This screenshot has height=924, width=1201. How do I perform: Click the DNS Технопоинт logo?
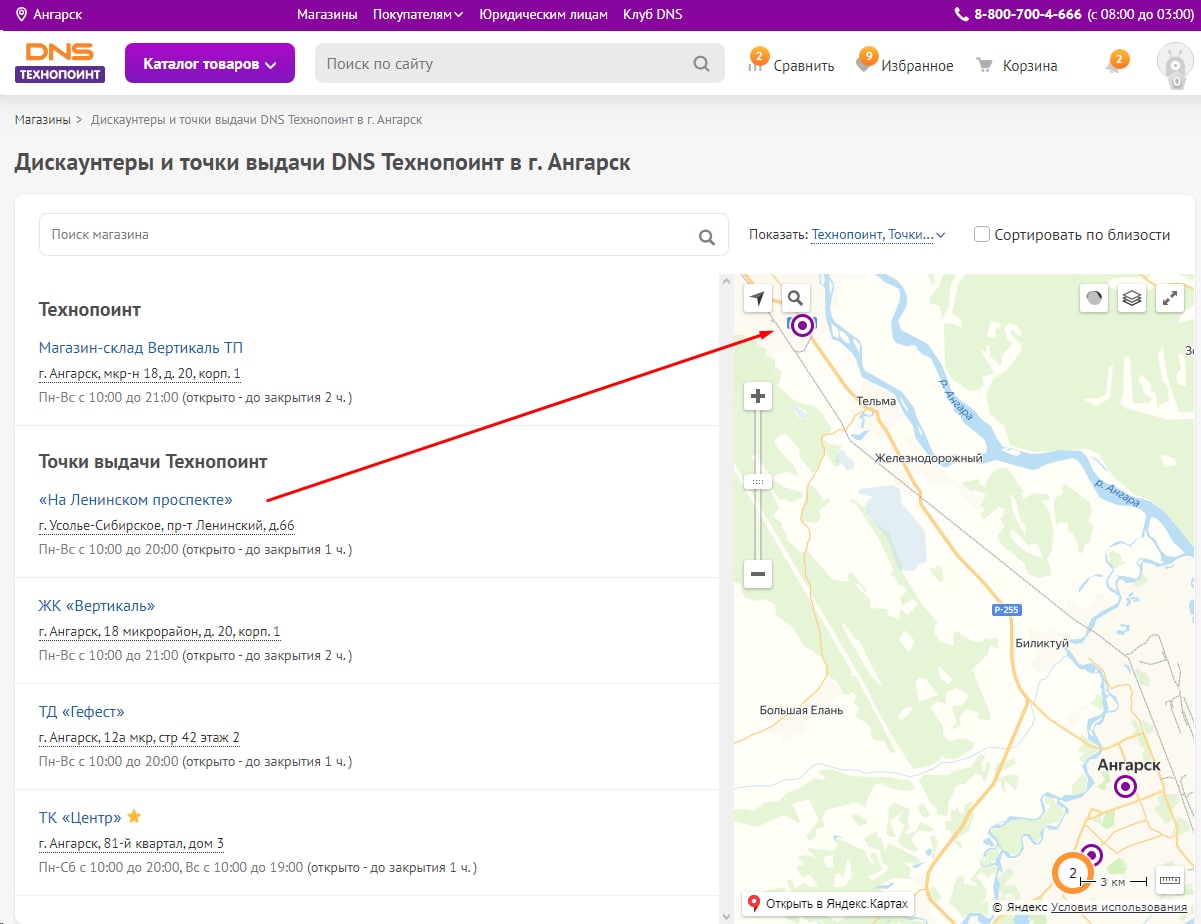(x=60, y=63)
